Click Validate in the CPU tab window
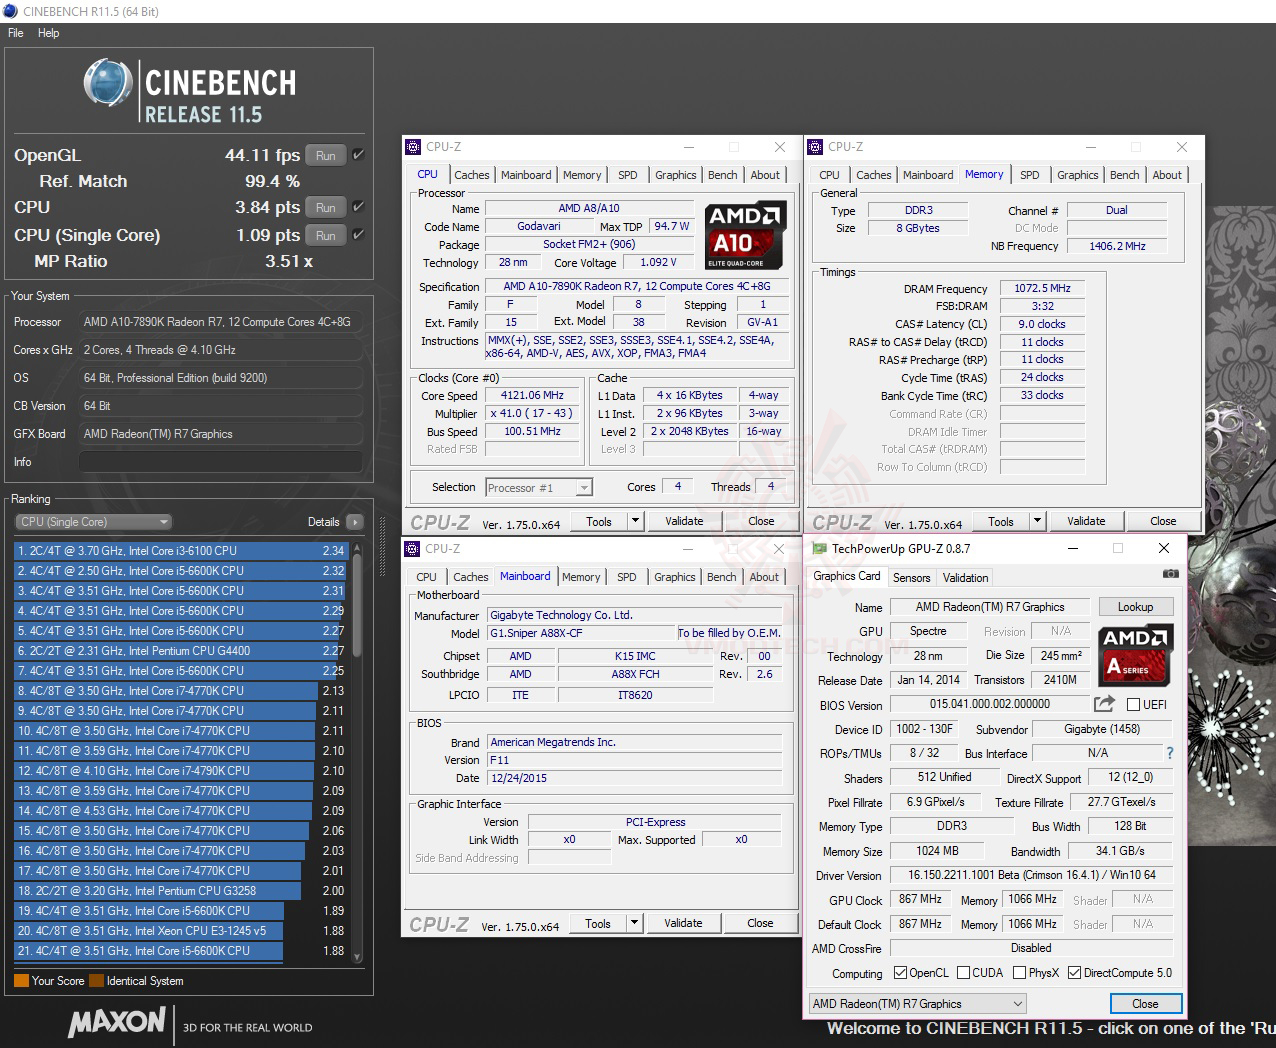Screen dimensions: 1276x1048 (x=684, y=521)
